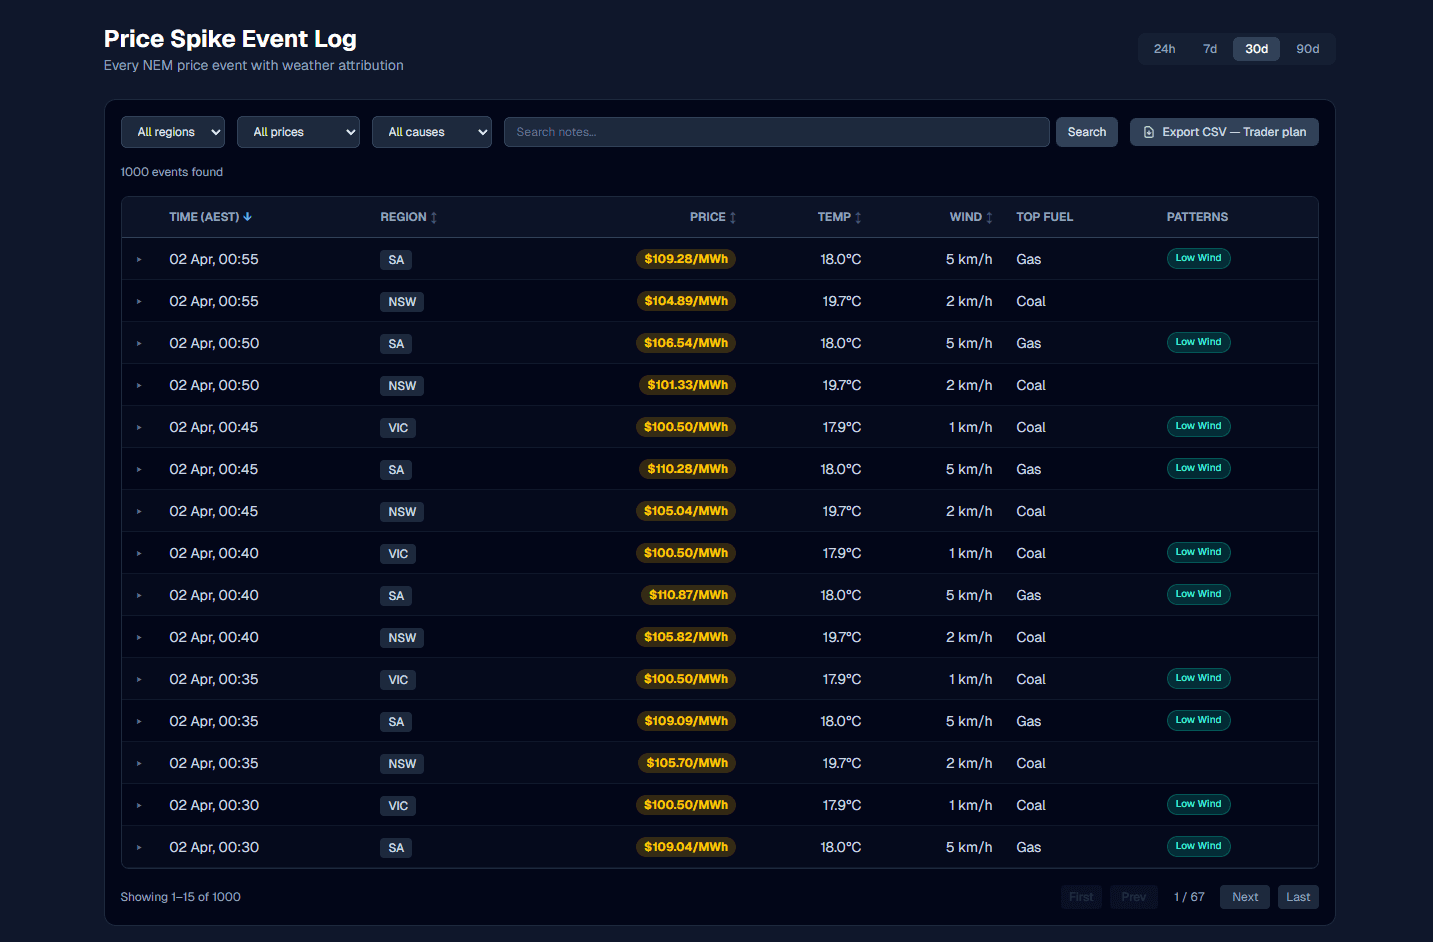The height and width of the screenshot is (942, 1433).
Task: Sort by Temp column header
Action: tap(839, 217)
